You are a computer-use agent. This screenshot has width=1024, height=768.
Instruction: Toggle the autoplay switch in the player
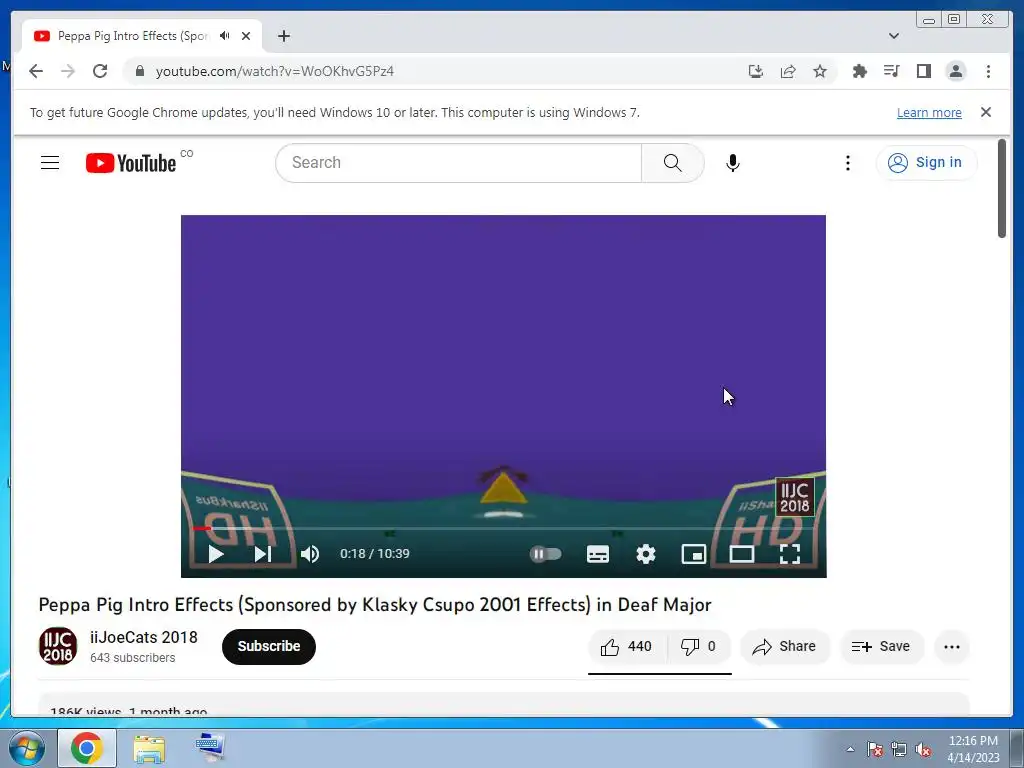[x=545, y=554]
